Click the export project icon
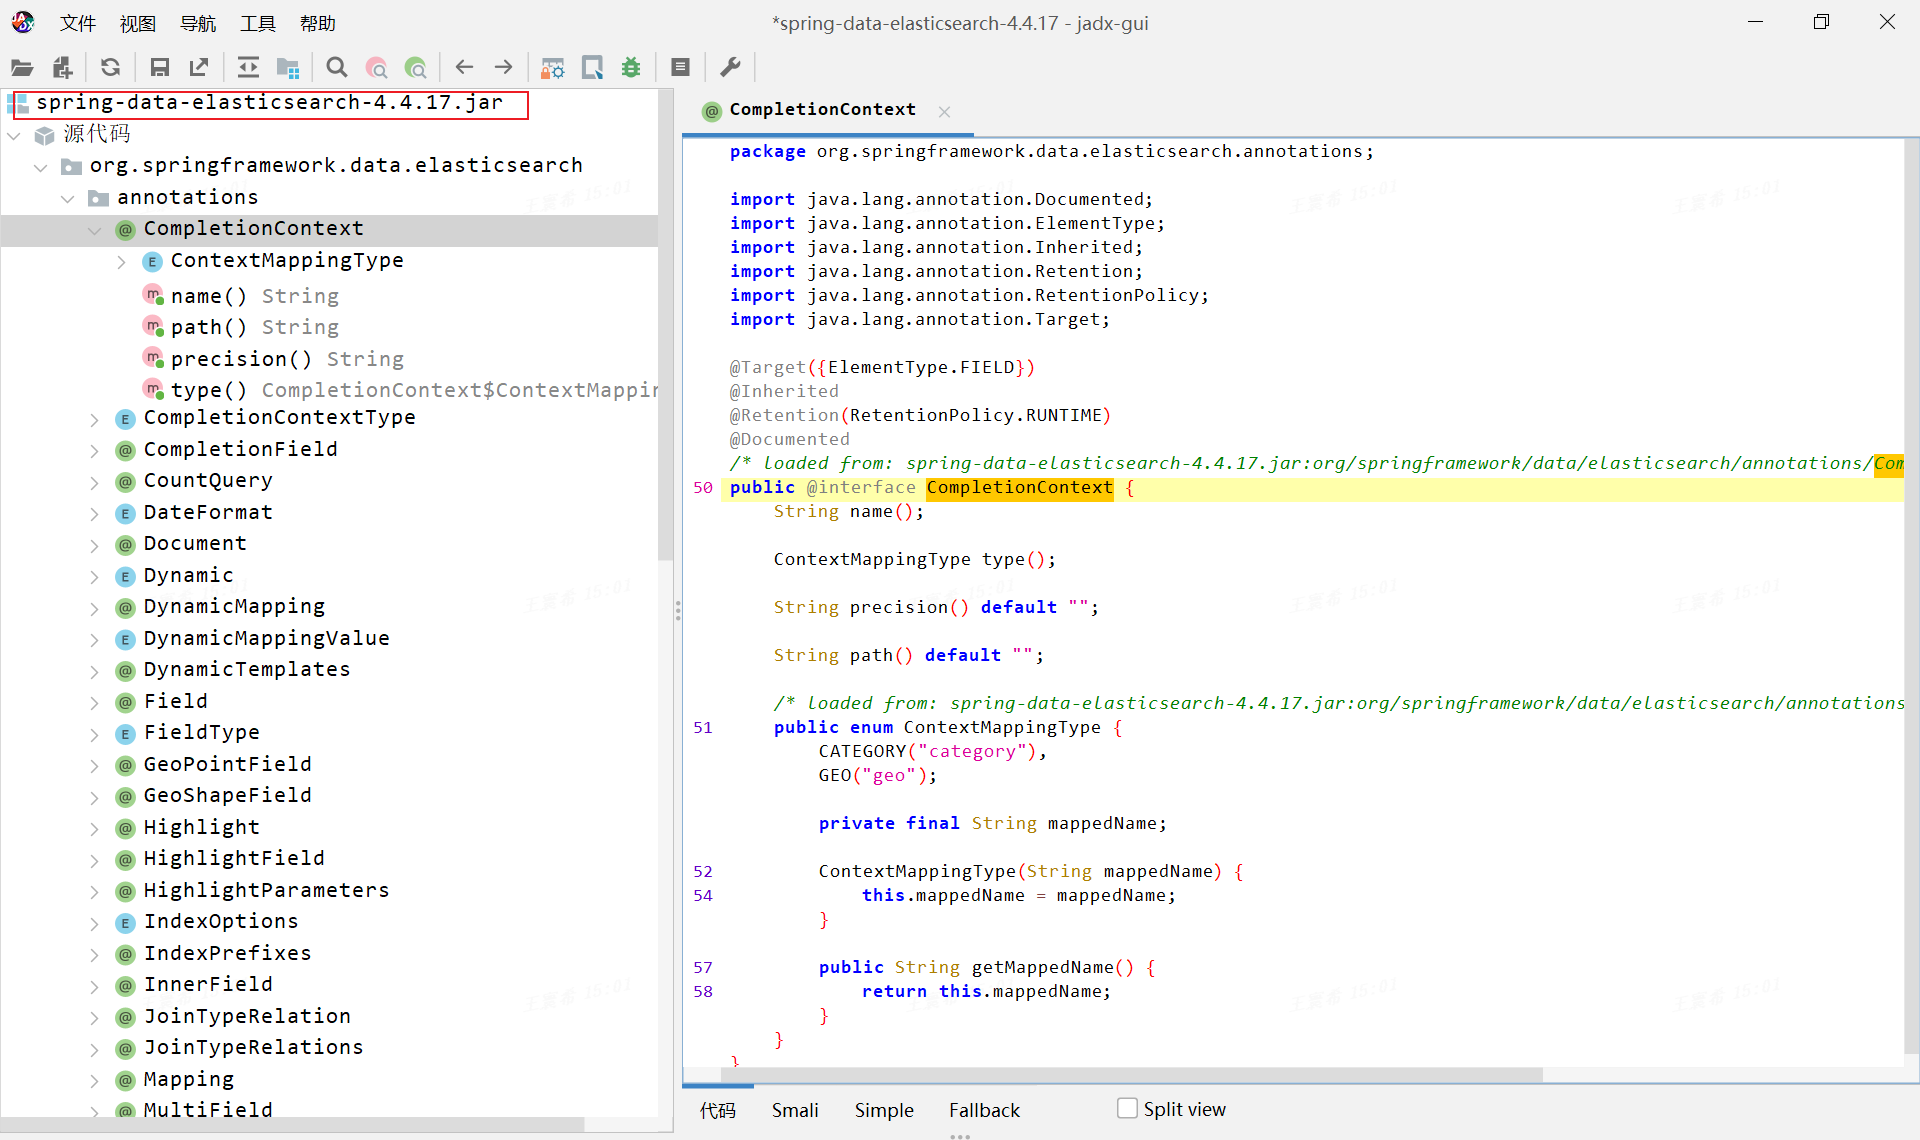The height and width of the screenshot is (1140, 1920). (x=199, y=67)
